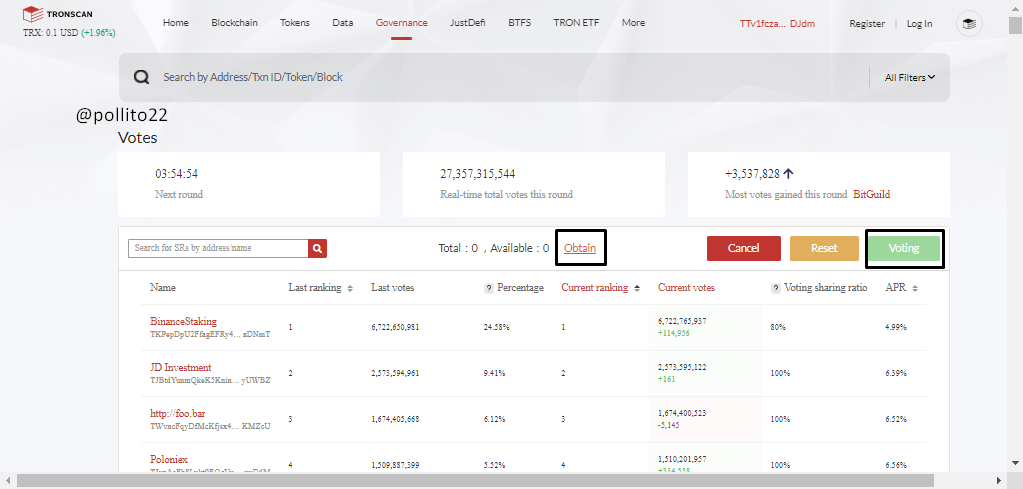Sort by Last ranking arrows
This screenshot has width=1023, height=489.
pos(350,288)
